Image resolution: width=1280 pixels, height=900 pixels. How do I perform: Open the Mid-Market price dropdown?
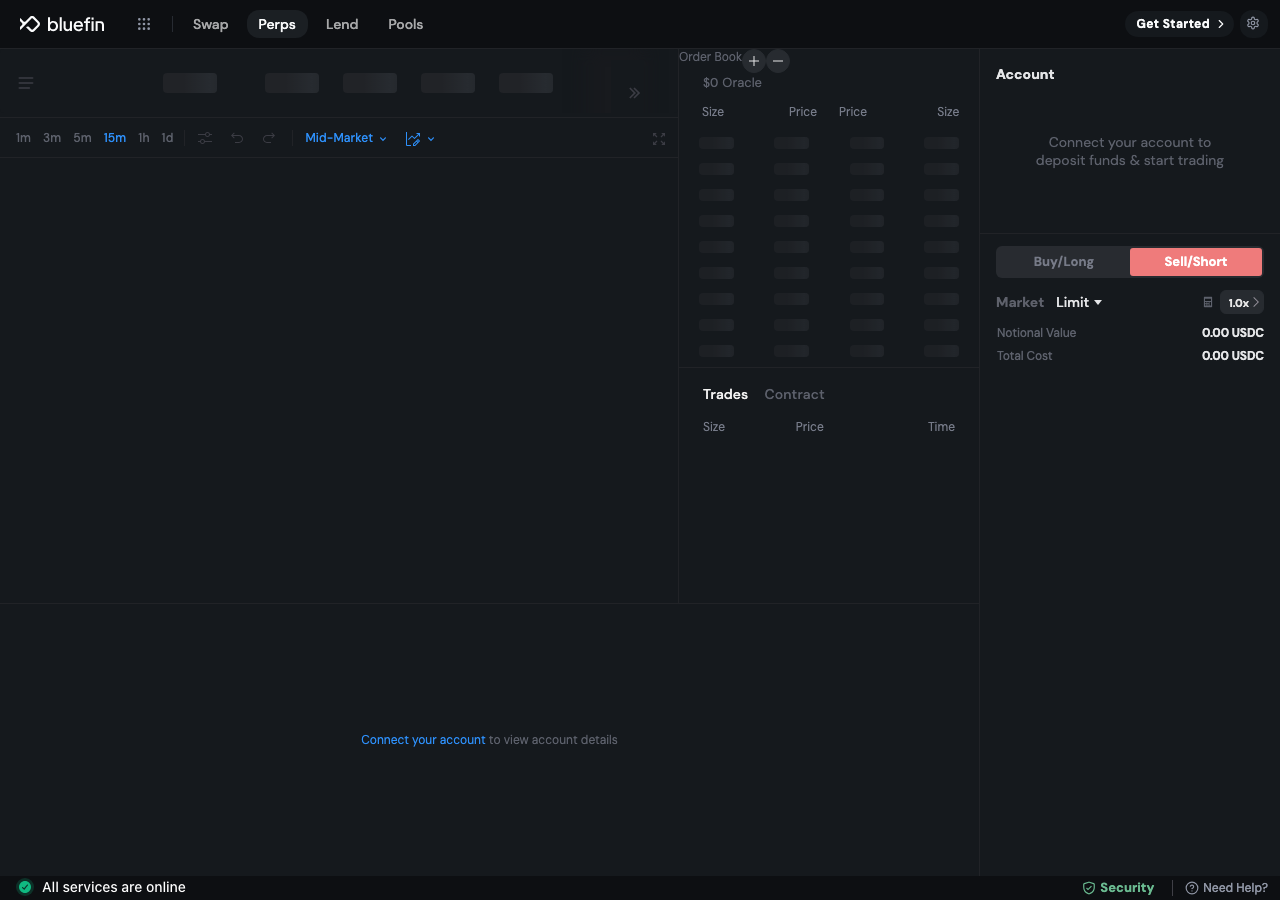(x=346, y=138)
